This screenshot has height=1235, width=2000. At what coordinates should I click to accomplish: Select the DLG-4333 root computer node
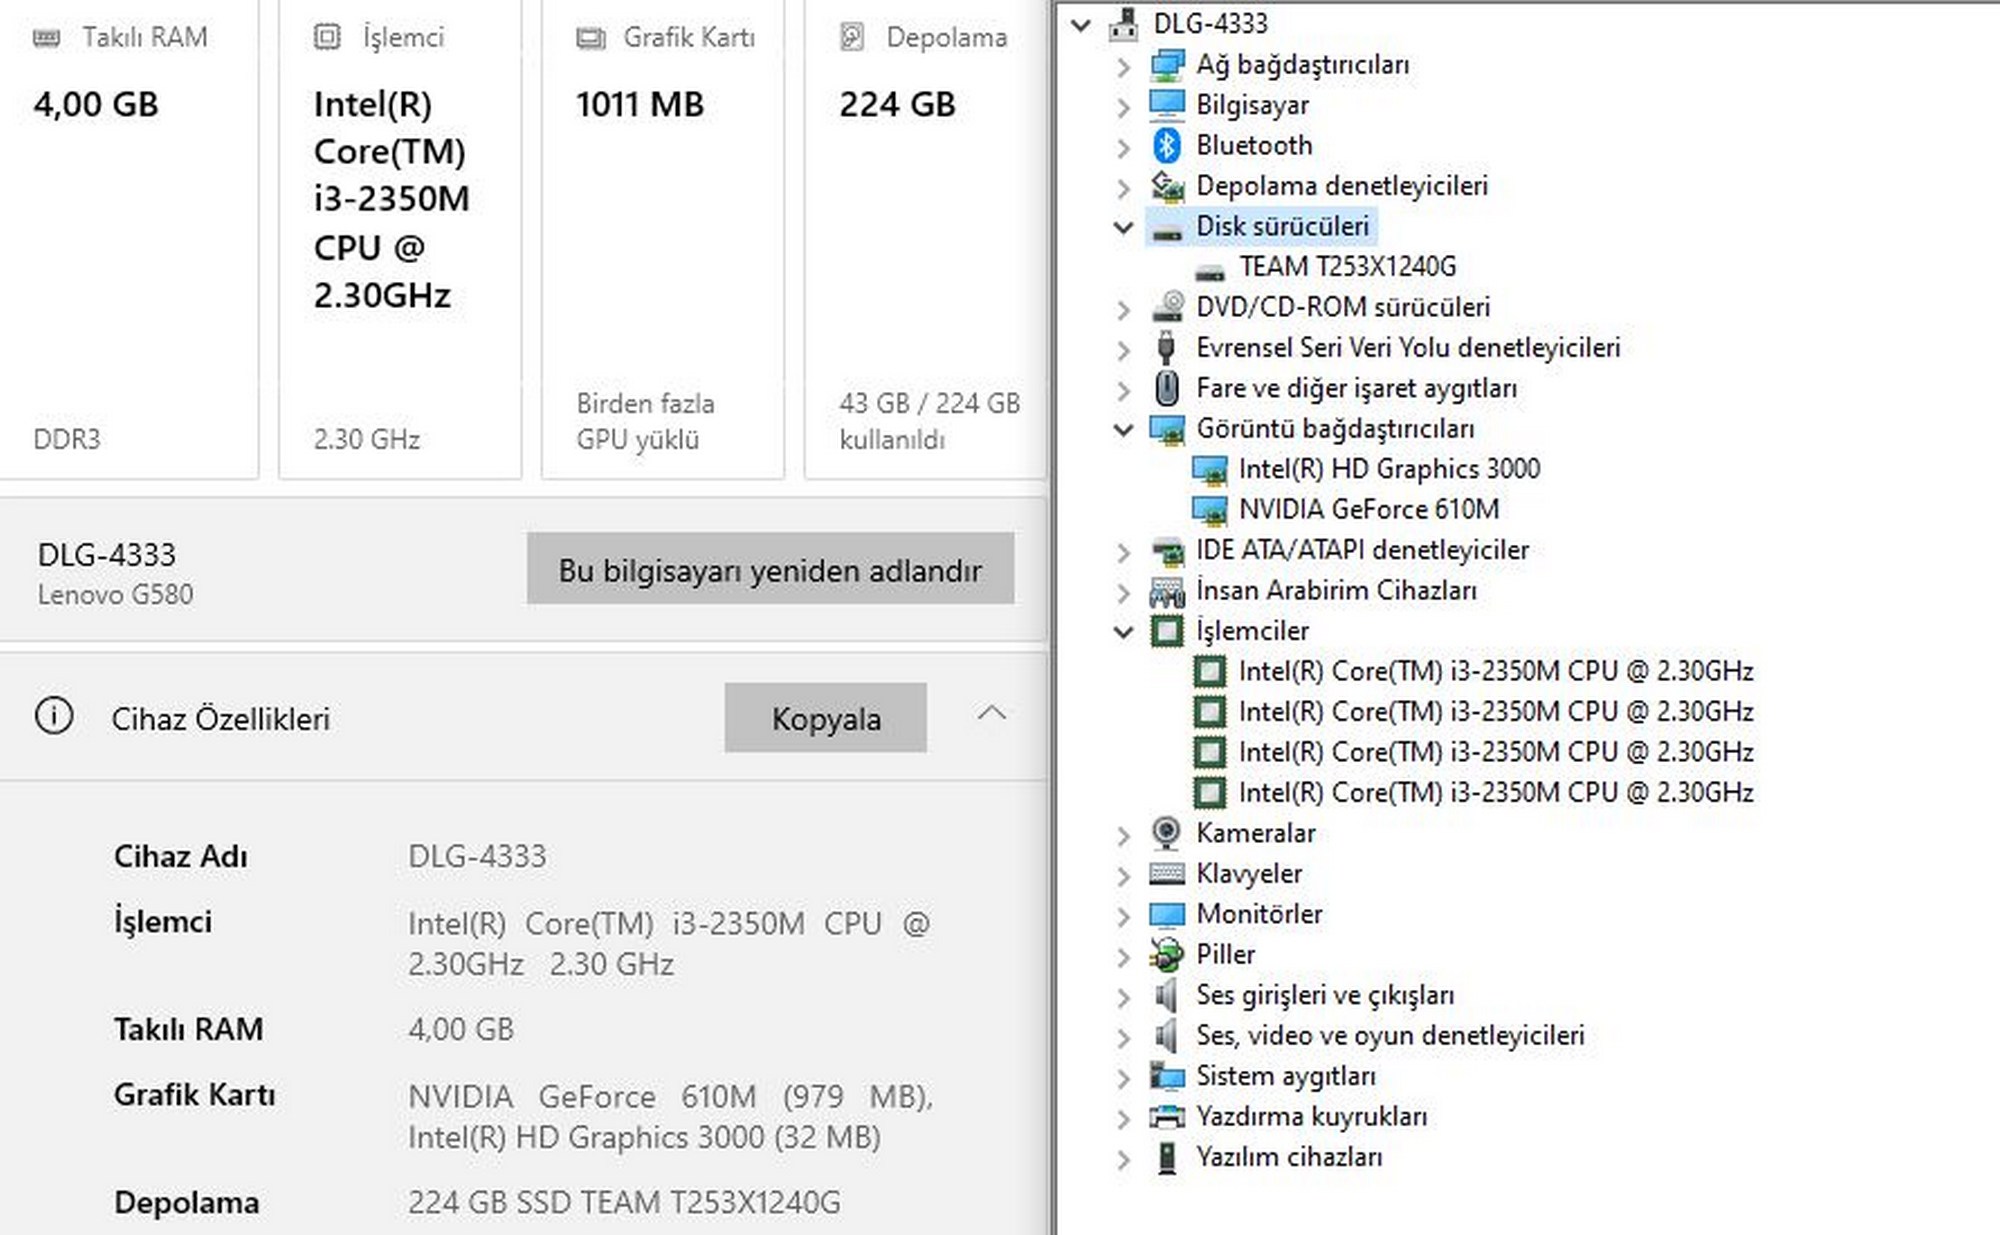point(1210,23)
